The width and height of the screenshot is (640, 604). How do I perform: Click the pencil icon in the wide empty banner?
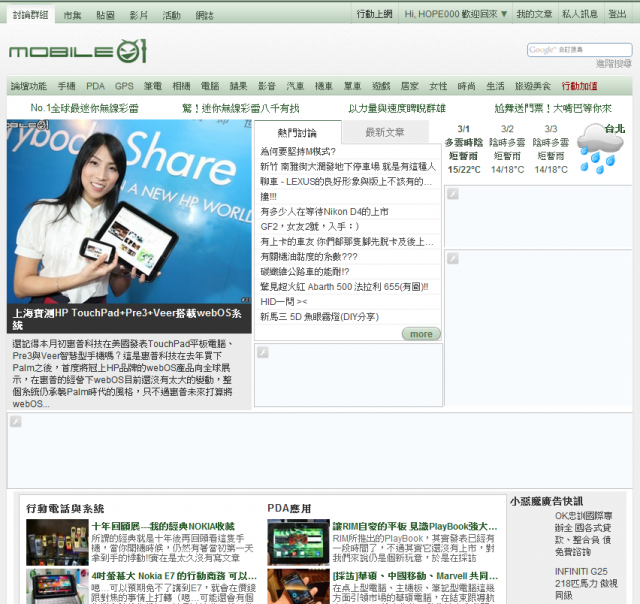pyautogui.click(x=16, y=421)
